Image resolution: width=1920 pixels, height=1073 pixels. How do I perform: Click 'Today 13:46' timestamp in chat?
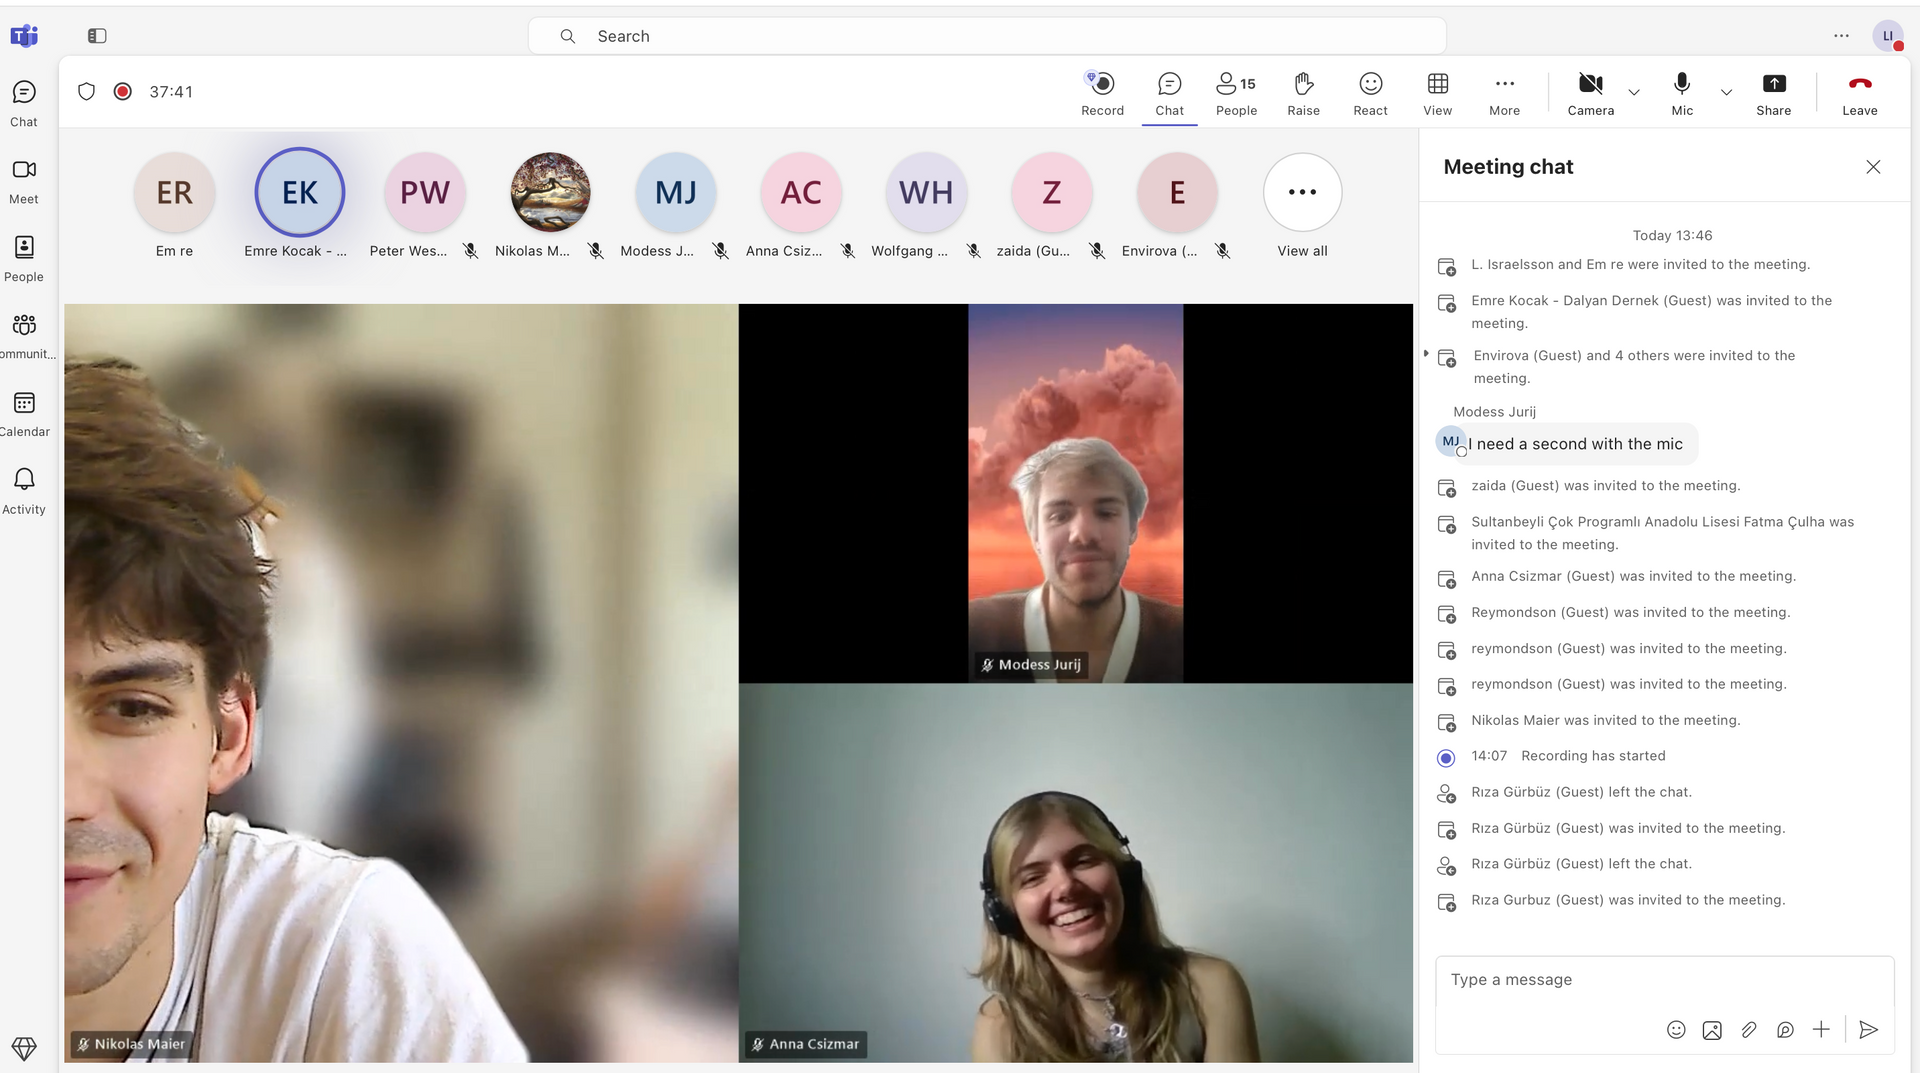click(x=1672, y=235)
